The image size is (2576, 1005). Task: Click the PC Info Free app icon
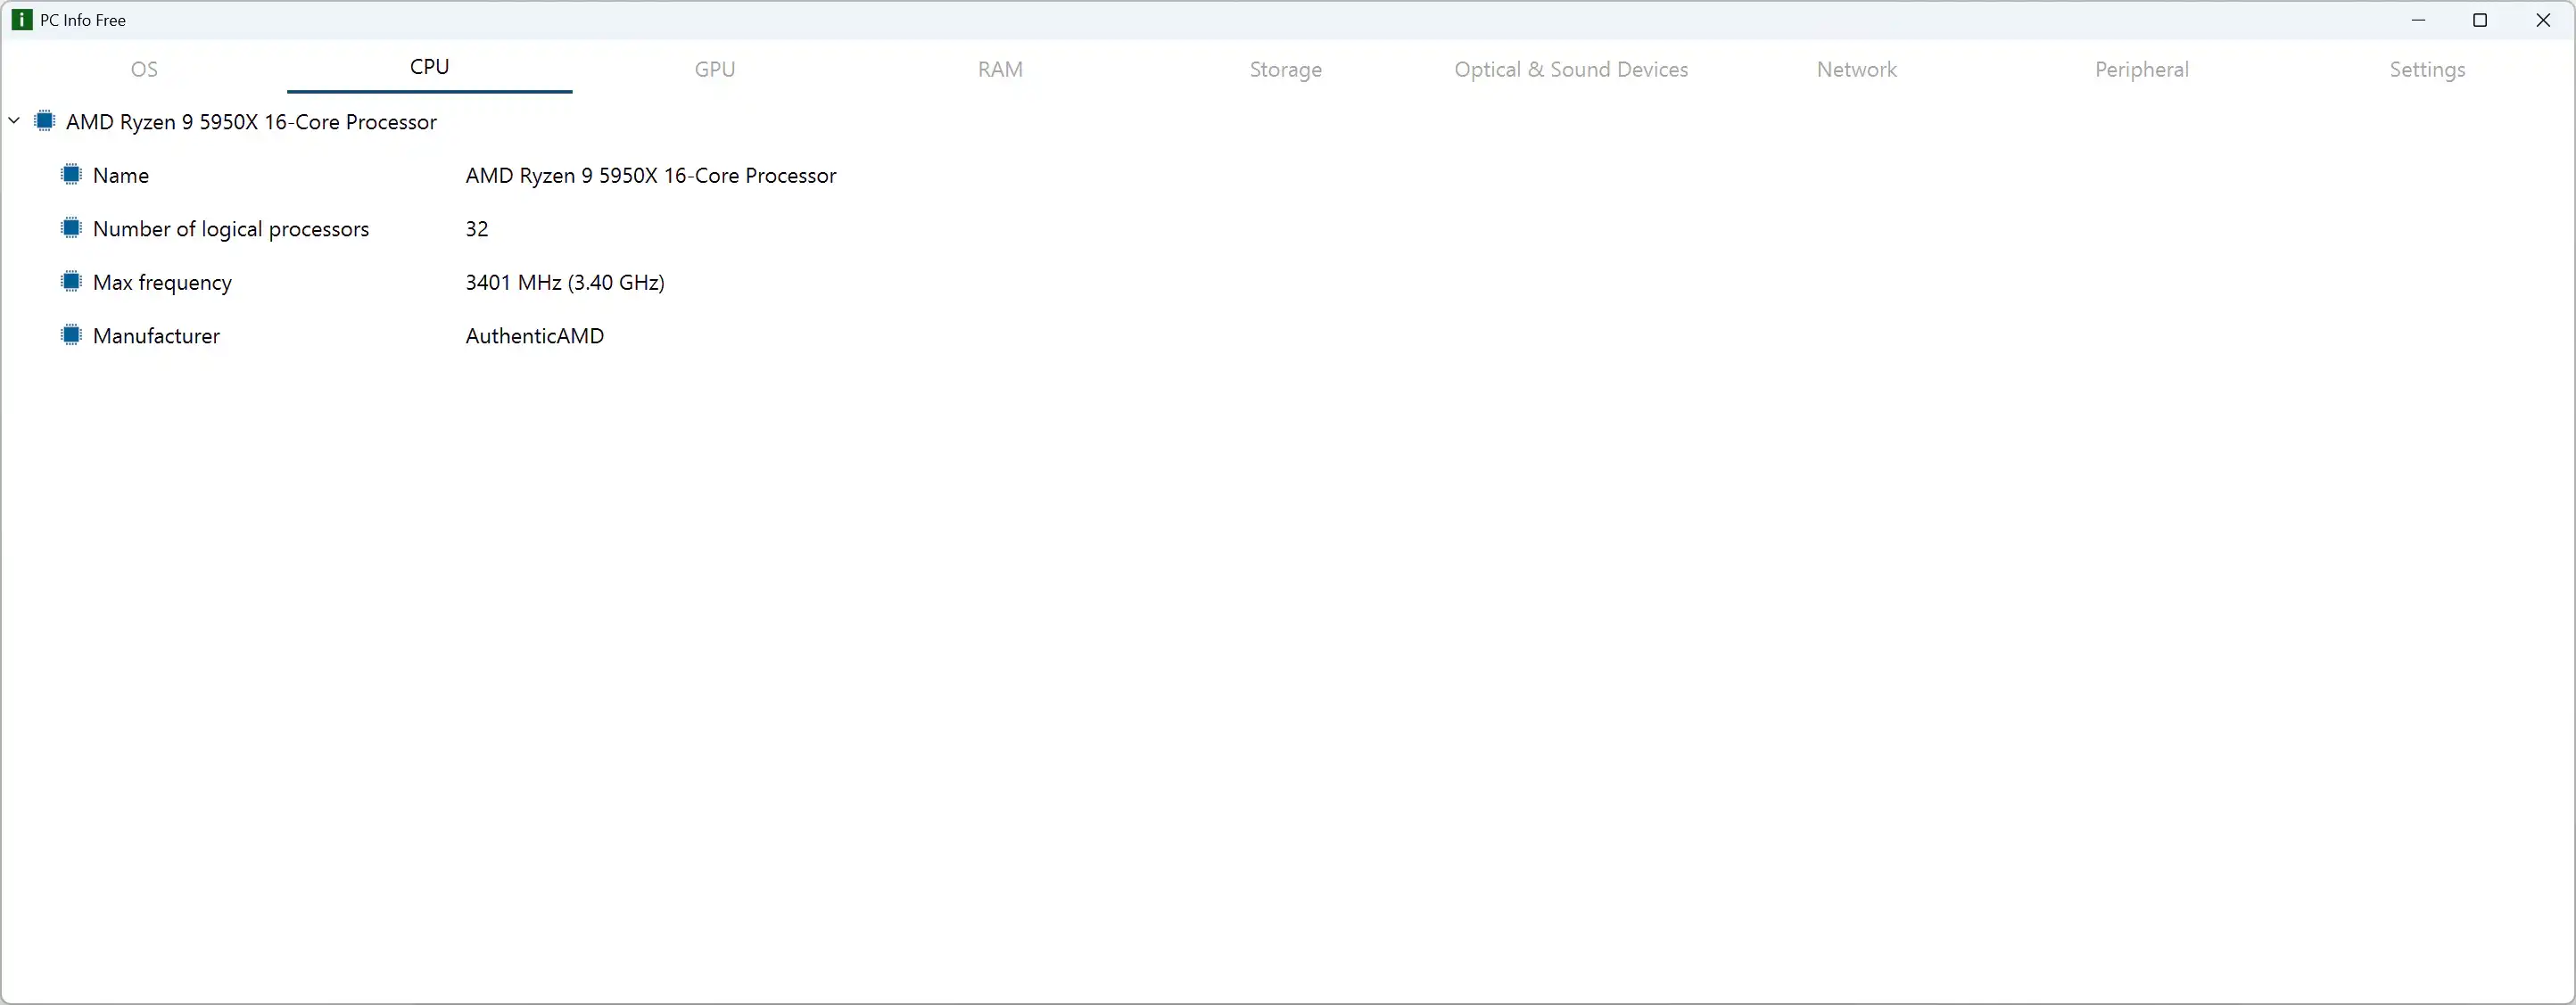[21, 20]
